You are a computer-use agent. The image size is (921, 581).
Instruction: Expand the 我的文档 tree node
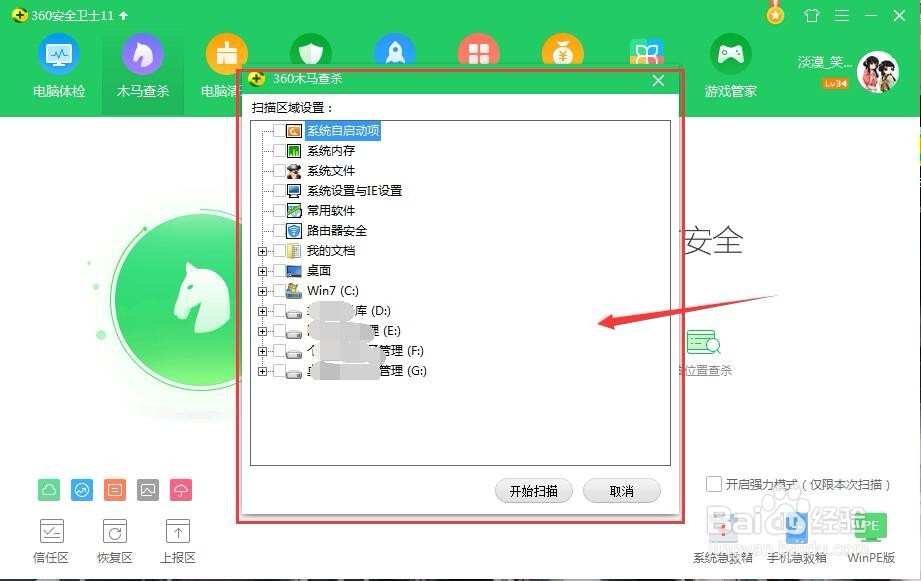[263, 251]
